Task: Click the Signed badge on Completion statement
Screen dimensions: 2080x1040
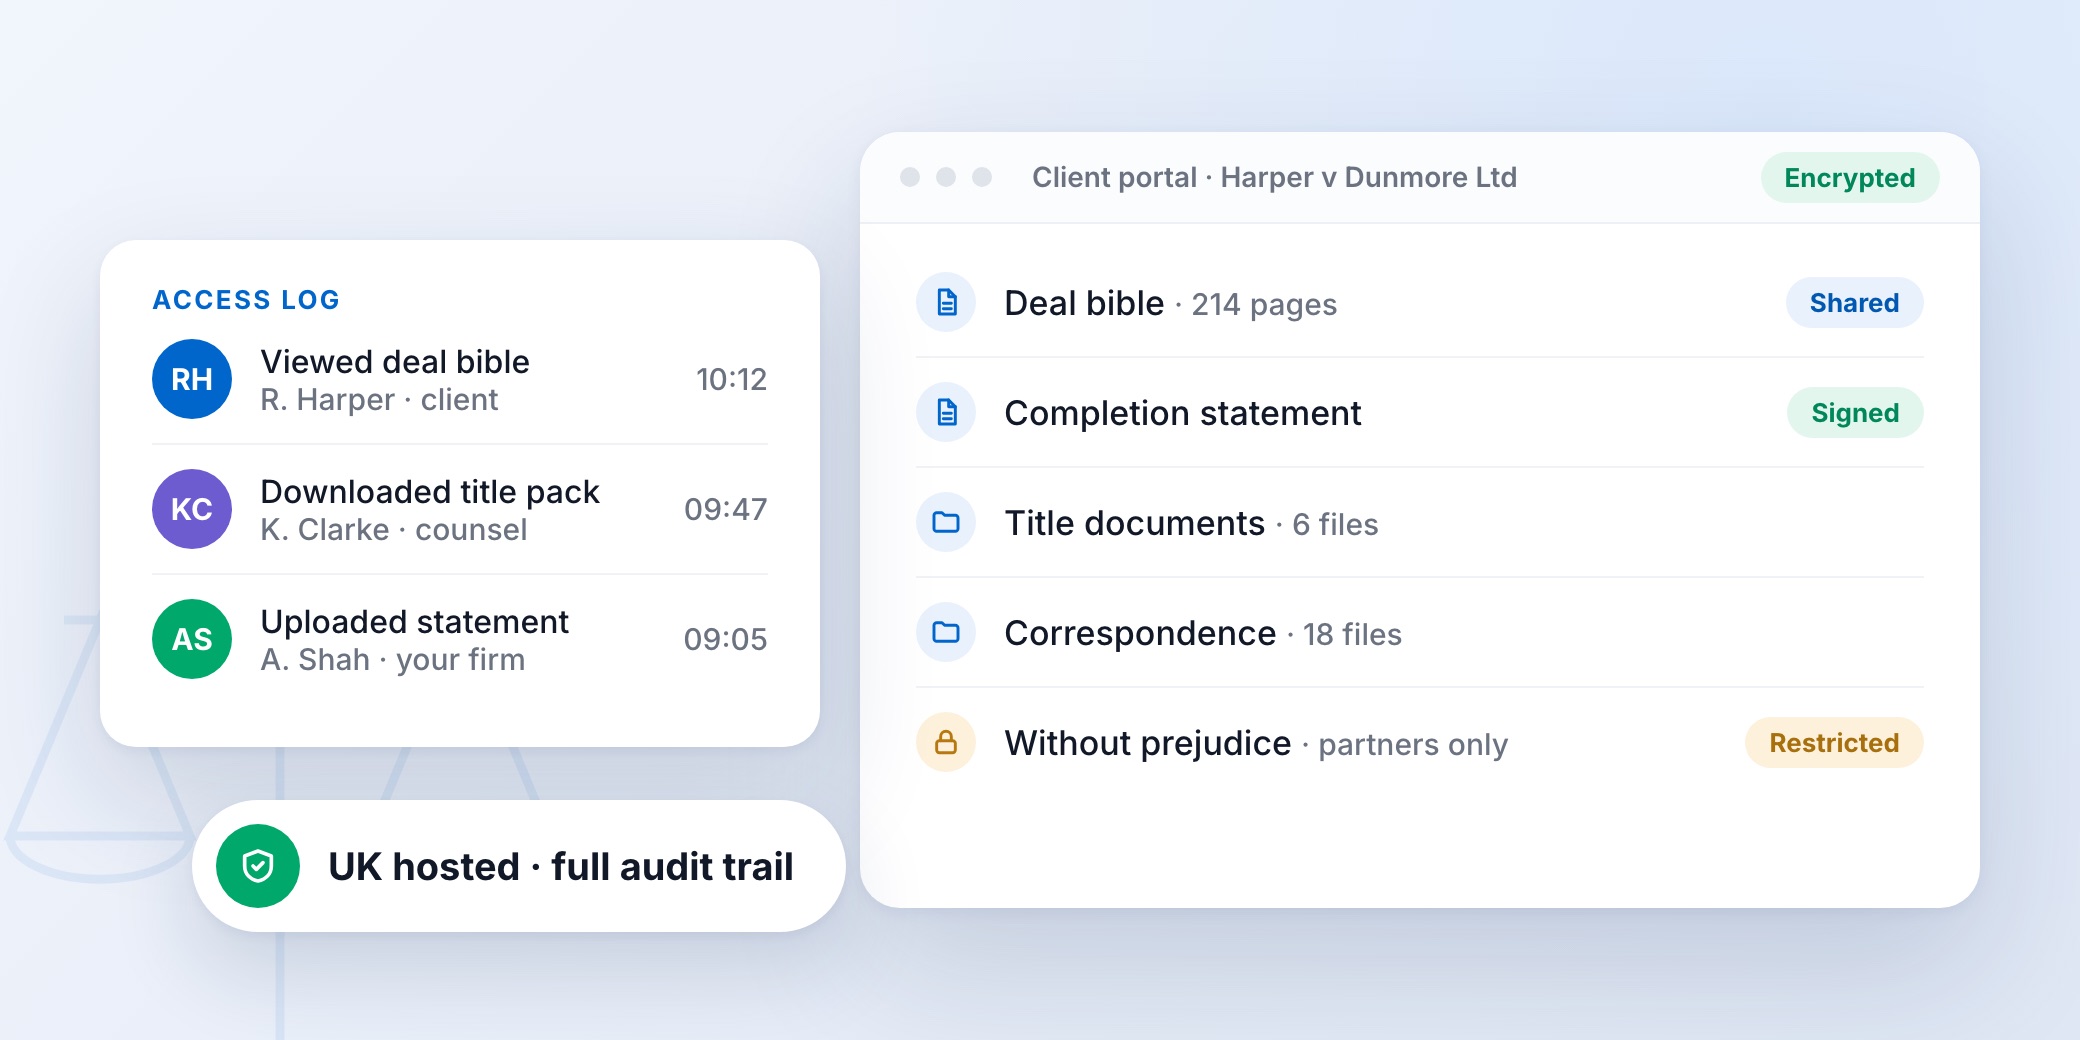Action: (x=1855, y=413)
